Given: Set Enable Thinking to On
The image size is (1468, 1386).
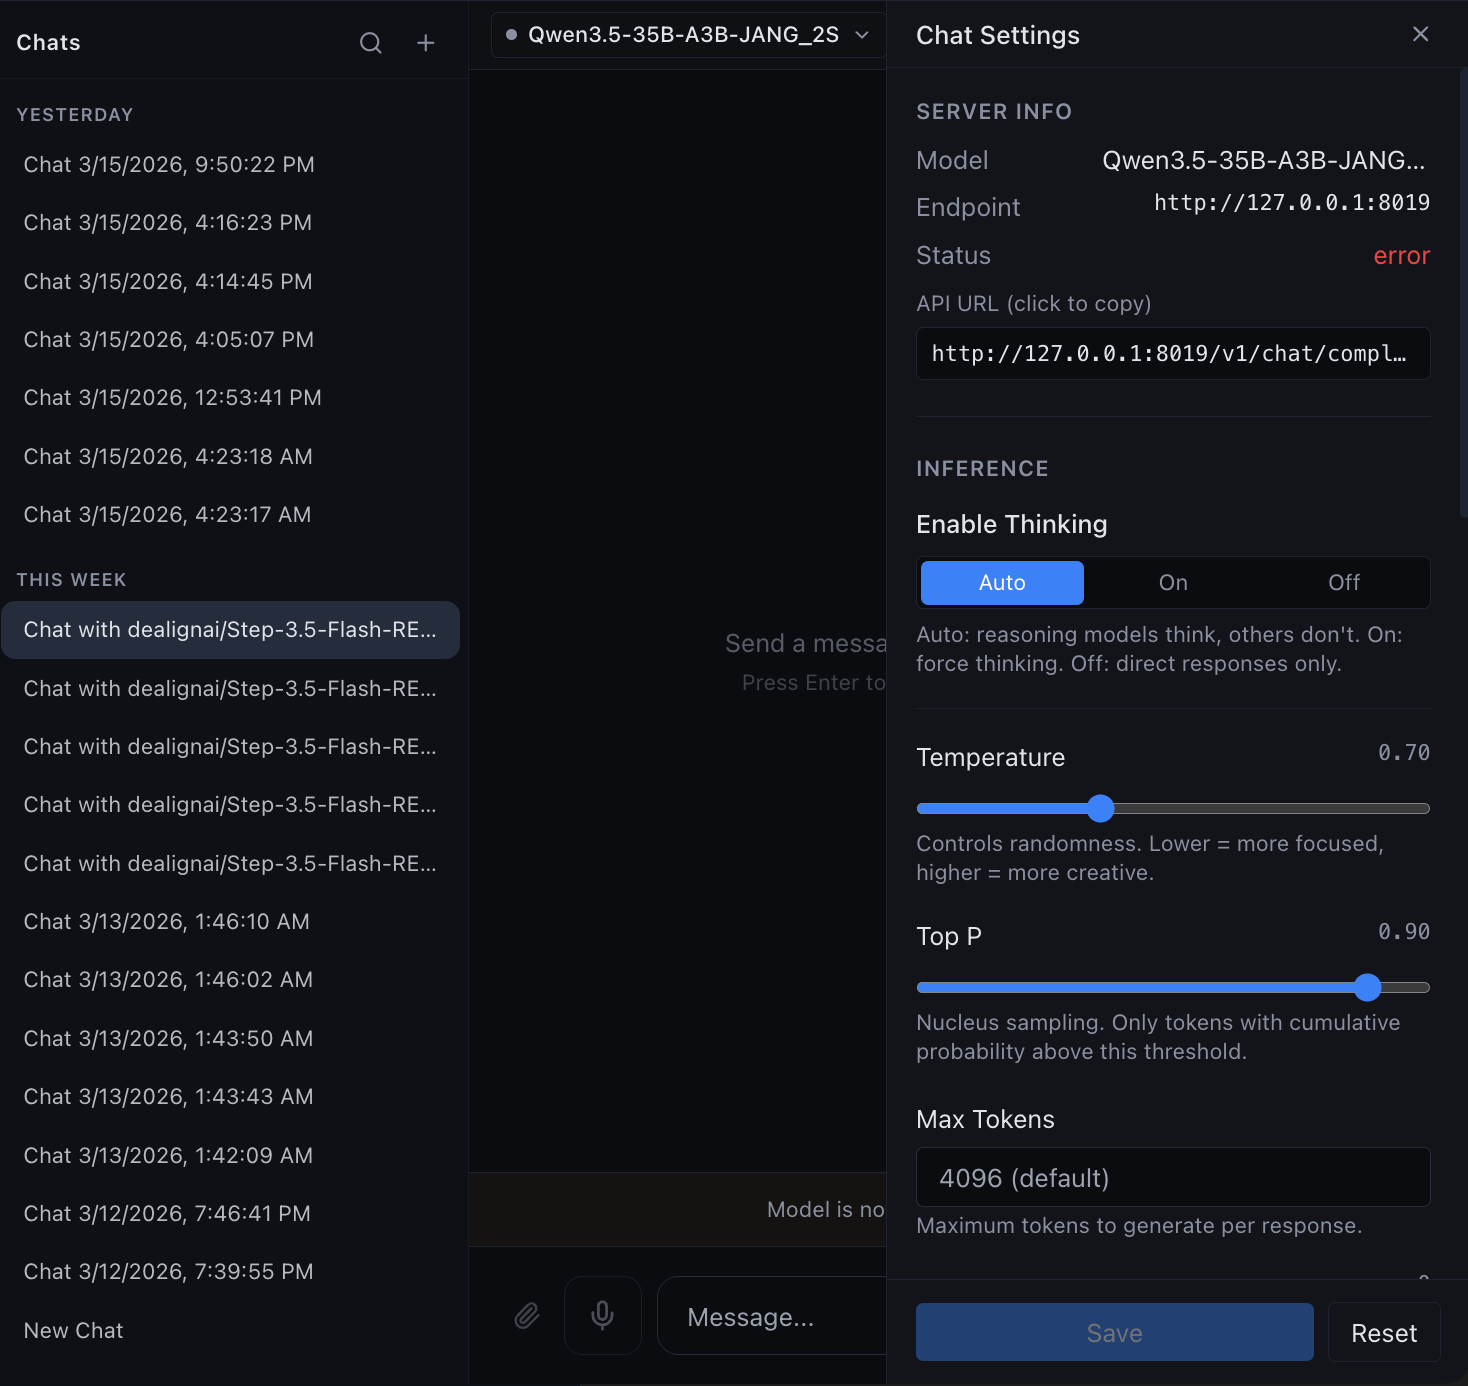Looking at the screenshot, I should [1173, 583].
